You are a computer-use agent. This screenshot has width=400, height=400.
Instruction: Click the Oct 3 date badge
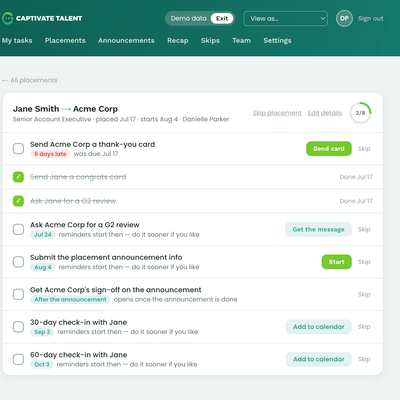pyautogui.click(x=42, y=365)
